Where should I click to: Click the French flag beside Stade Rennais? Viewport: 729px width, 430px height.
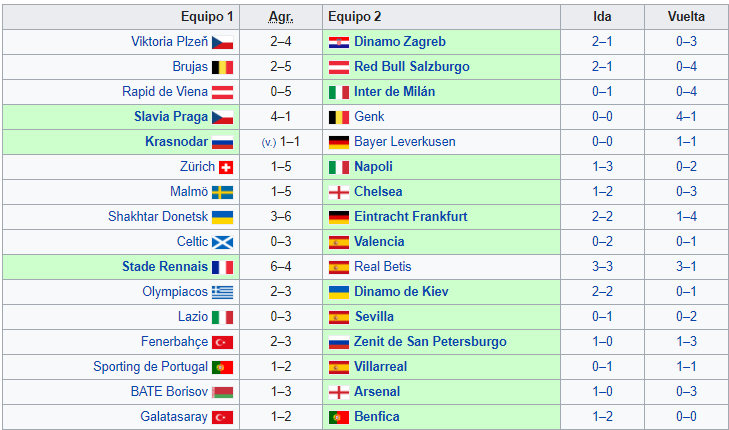pyautogui.click(x=222, y=267)
